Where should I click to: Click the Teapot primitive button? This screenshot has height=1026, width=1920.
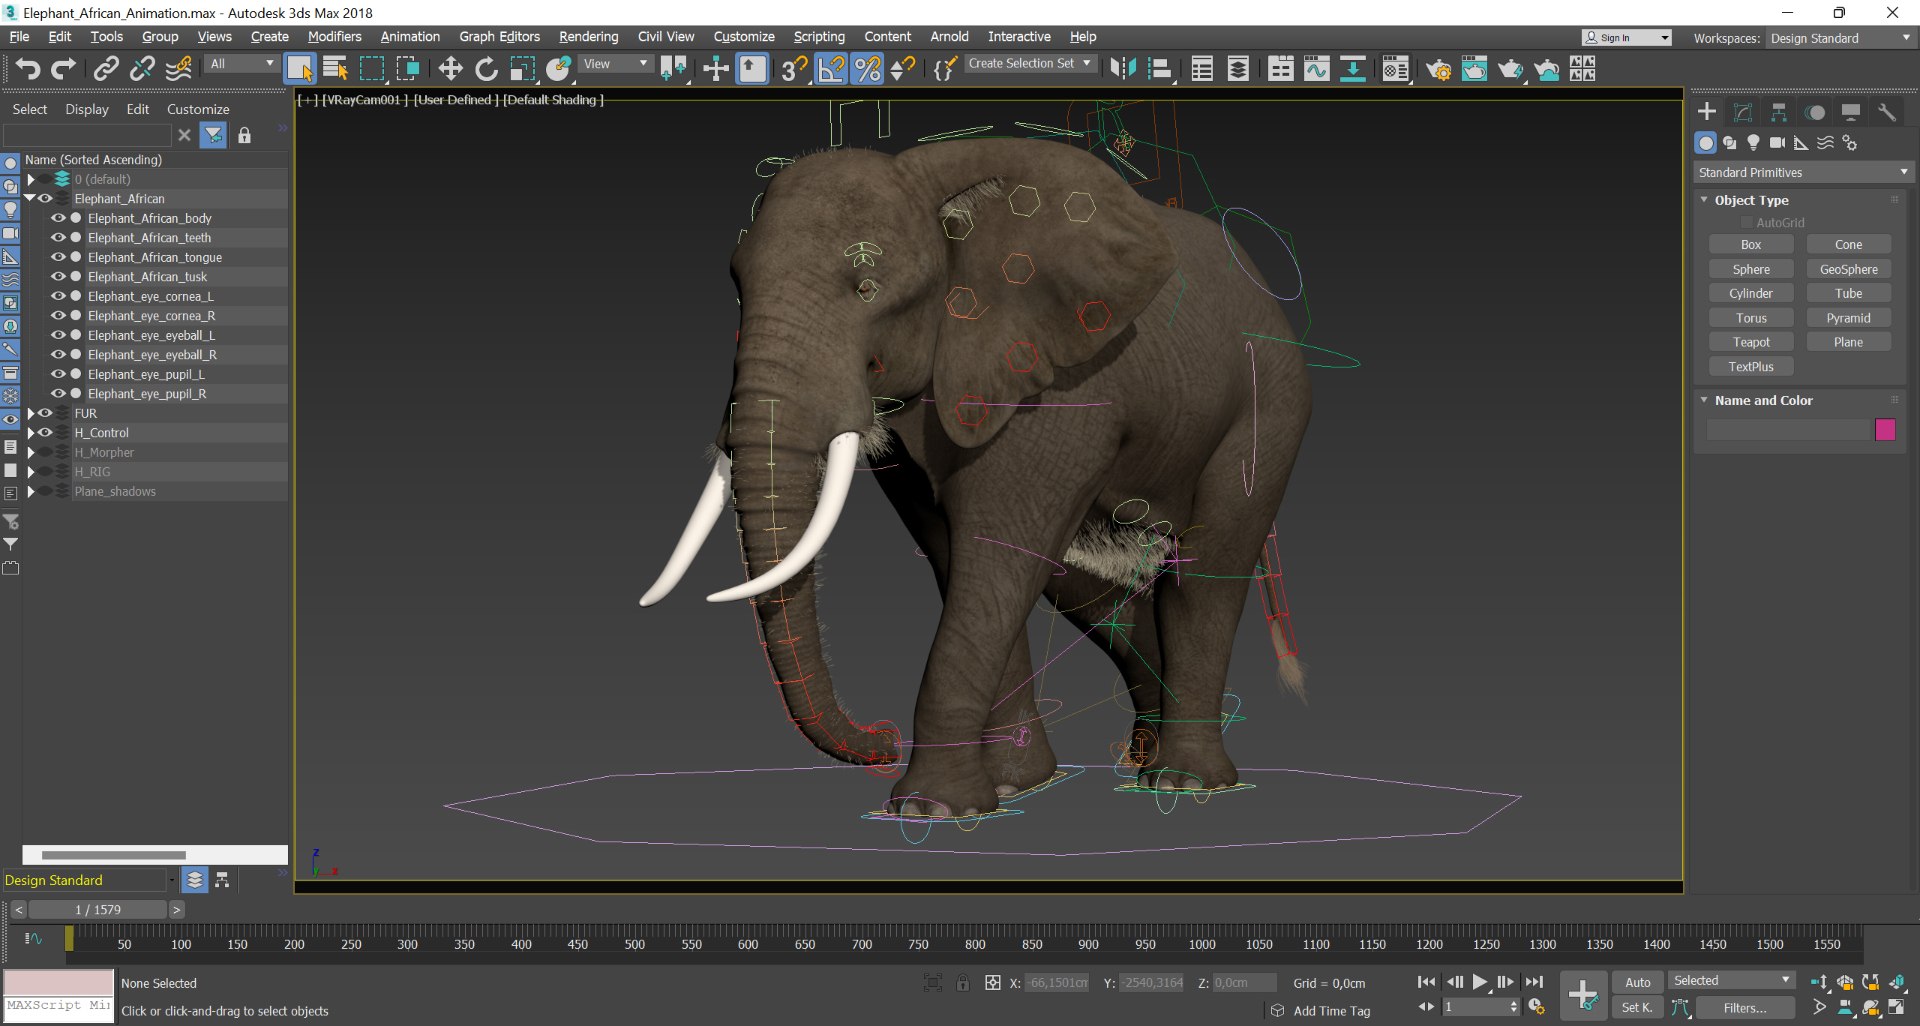[x=1751, y=342]
